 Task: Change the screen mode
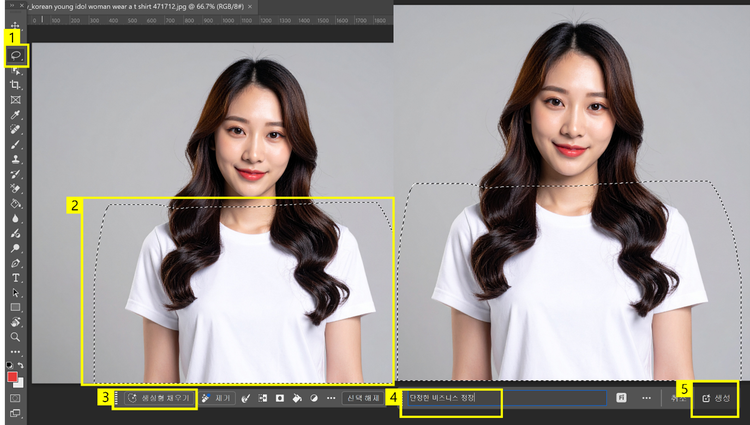(x=15, y=413)
